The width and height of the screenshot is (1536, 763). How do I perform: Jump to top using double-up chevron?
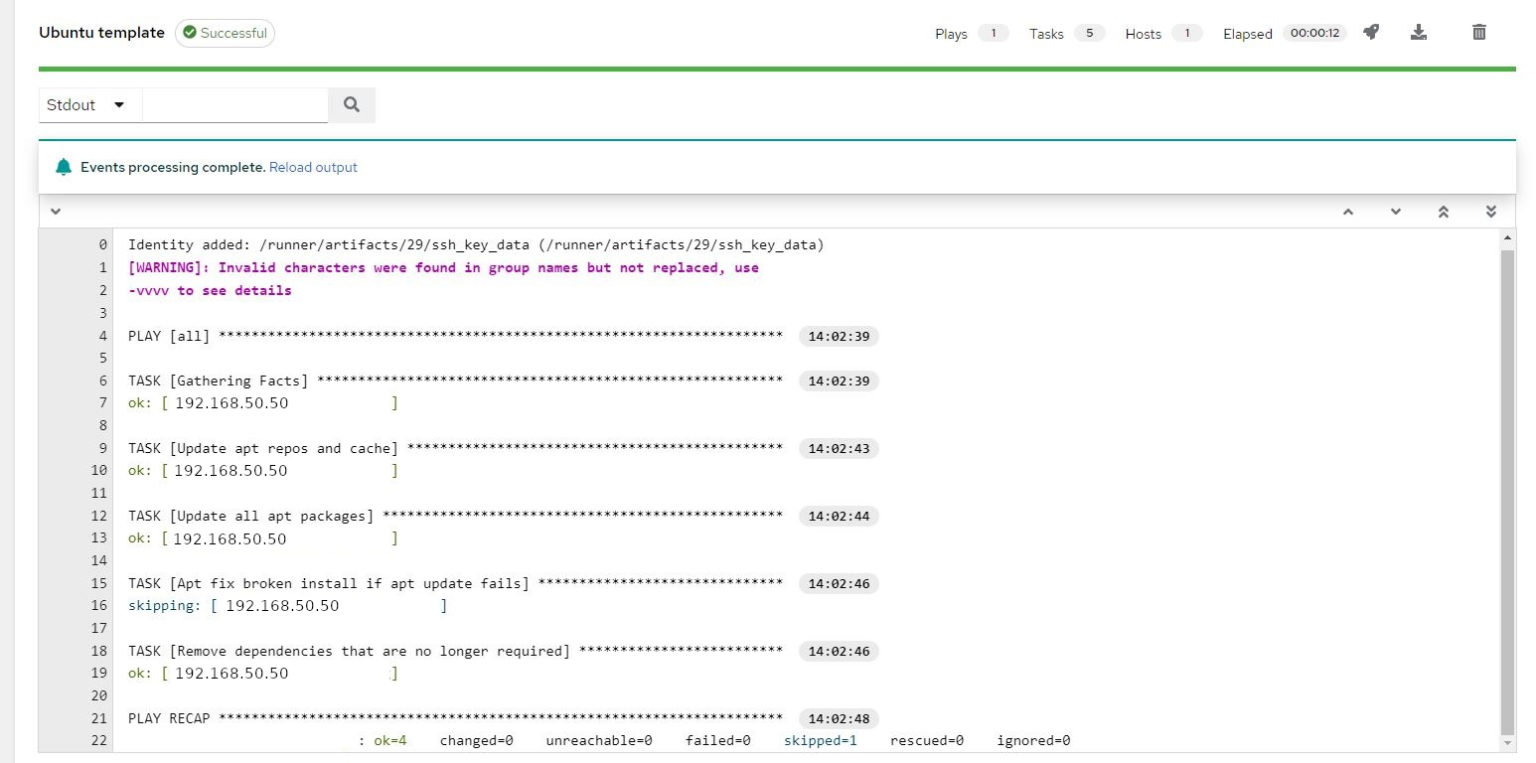1443,212
